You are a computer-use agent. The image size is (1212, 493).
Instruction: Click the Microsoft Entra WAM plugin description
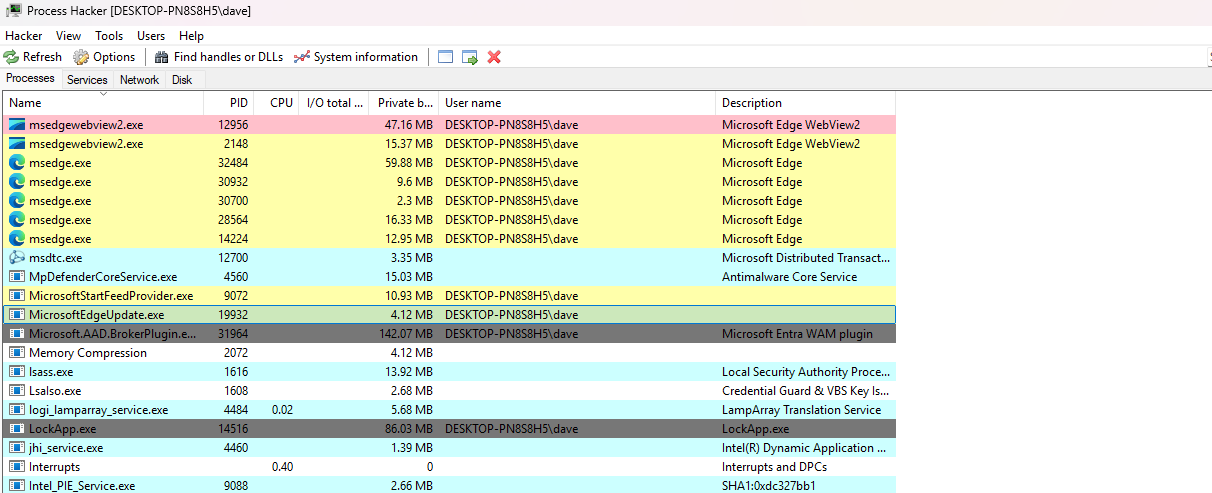click(x=797, y=334)
